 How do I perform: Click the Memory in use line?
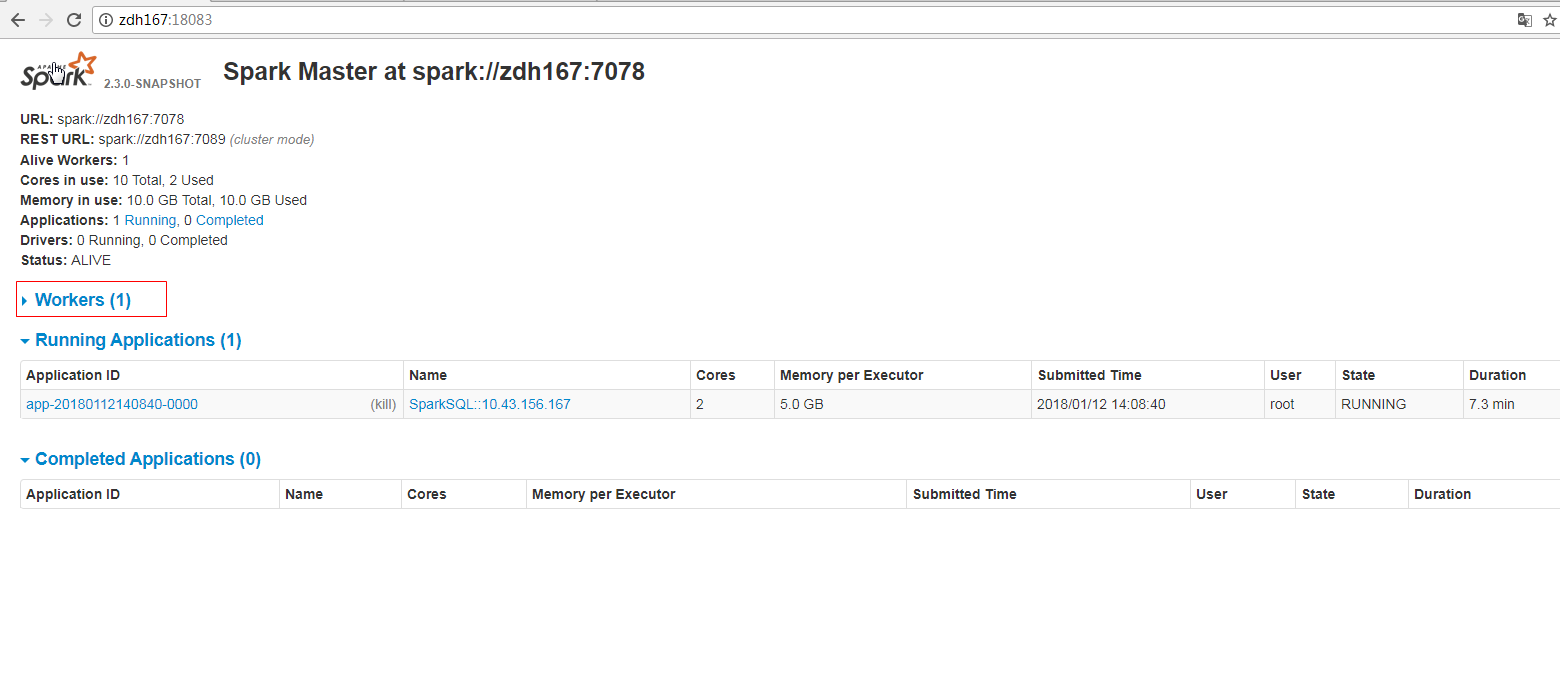click(163, 200)
